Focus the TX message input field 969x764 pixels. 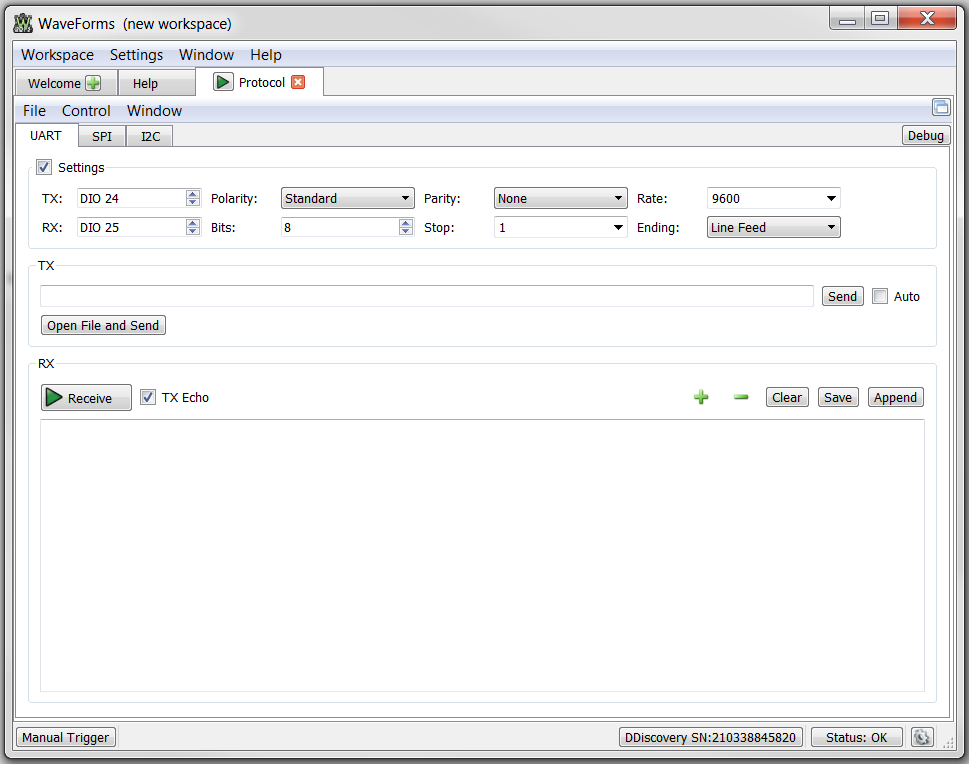pyautogui.click(x=427, y=296)
